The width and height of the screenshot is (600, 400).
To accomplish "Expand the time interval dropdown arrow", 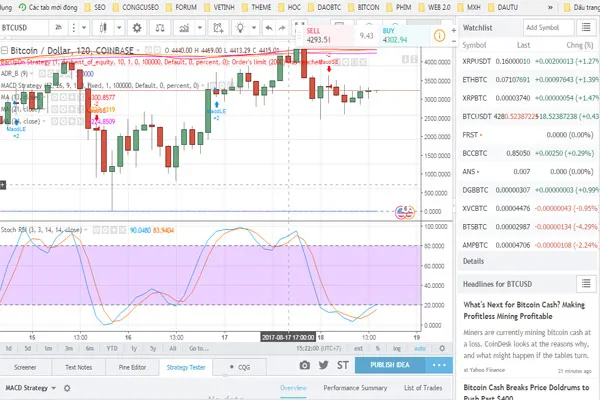I will coord(84,28).
